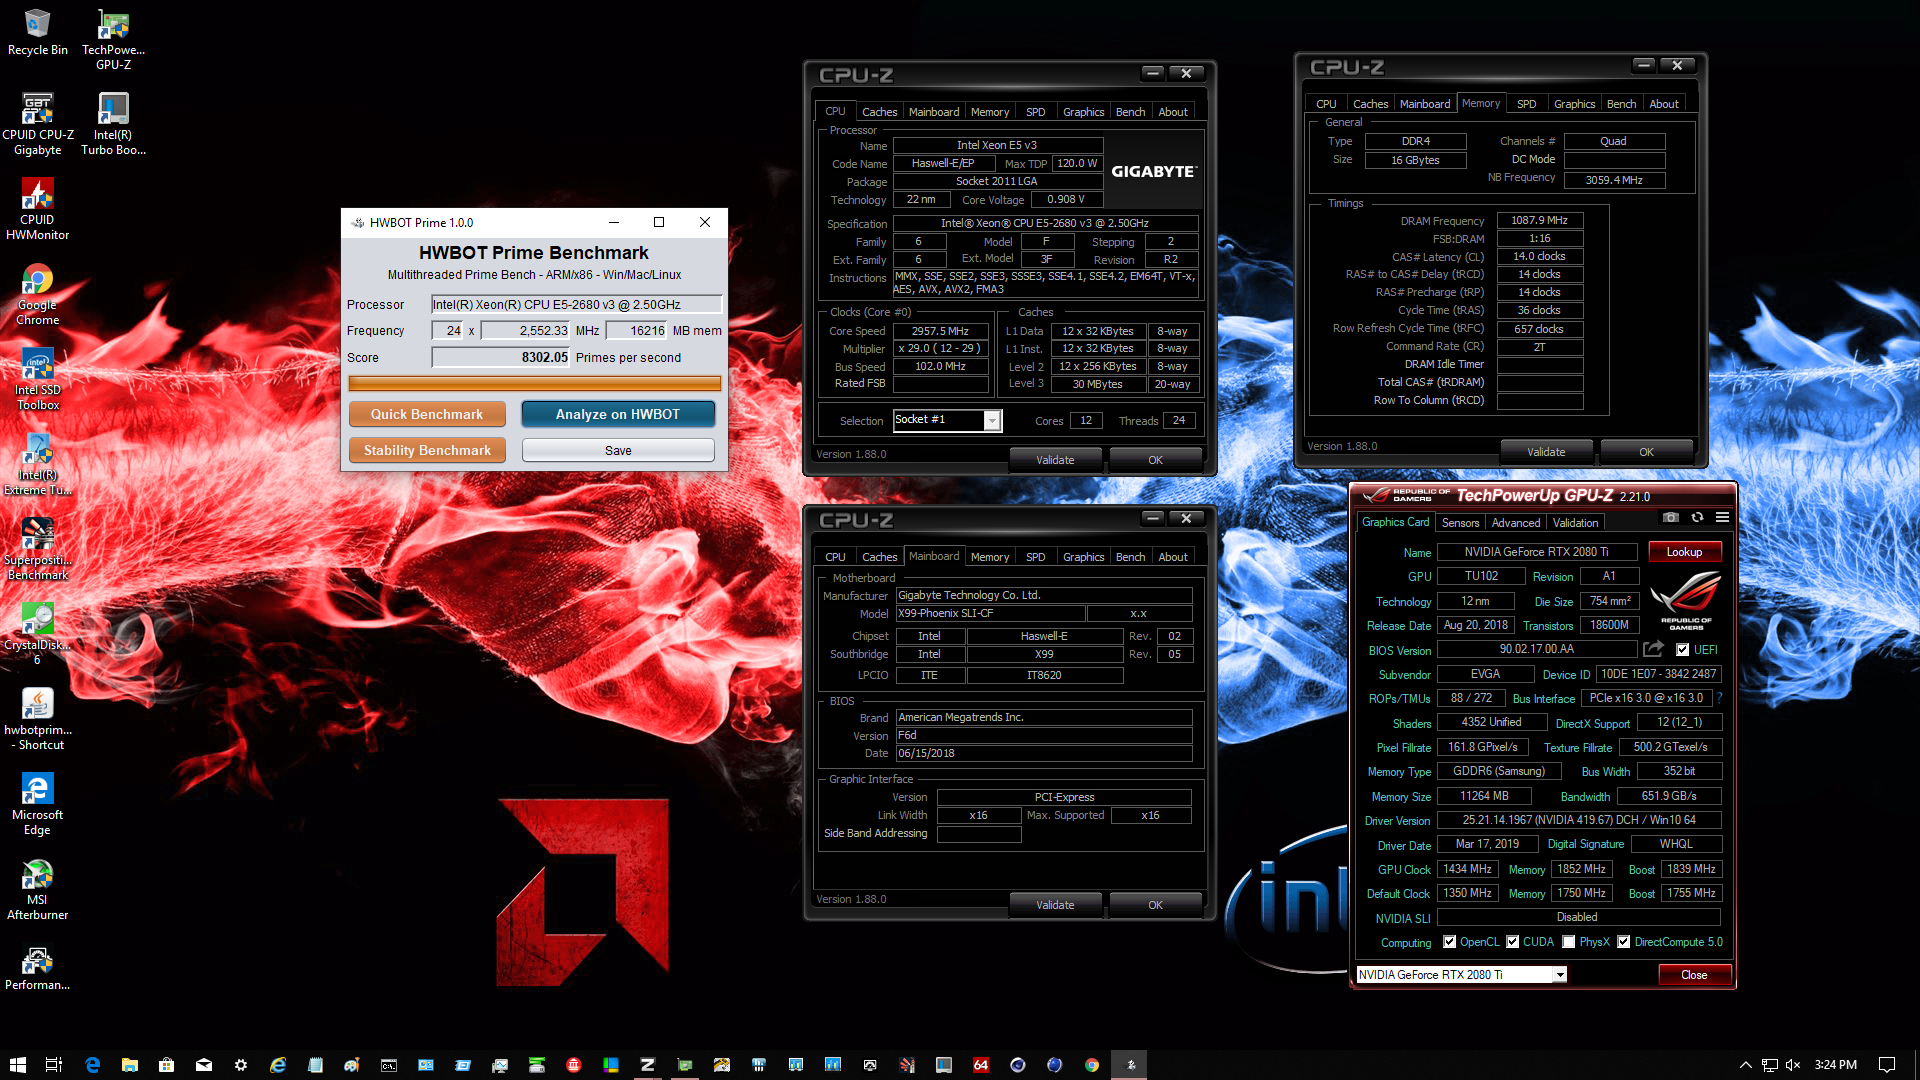
Task: Click Validate in the CPU-Z CPU window
Action: coord(1055,460)
